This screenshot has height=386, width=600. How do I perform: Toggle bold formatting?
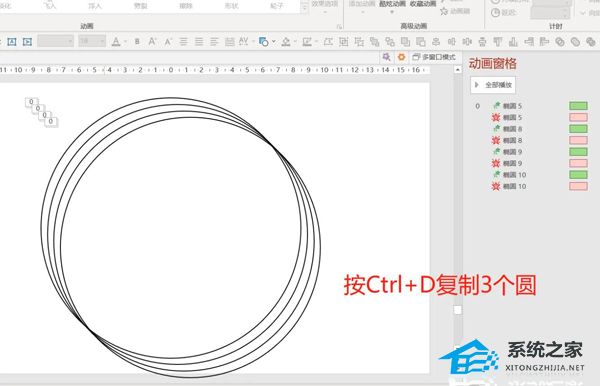(137, 41)
